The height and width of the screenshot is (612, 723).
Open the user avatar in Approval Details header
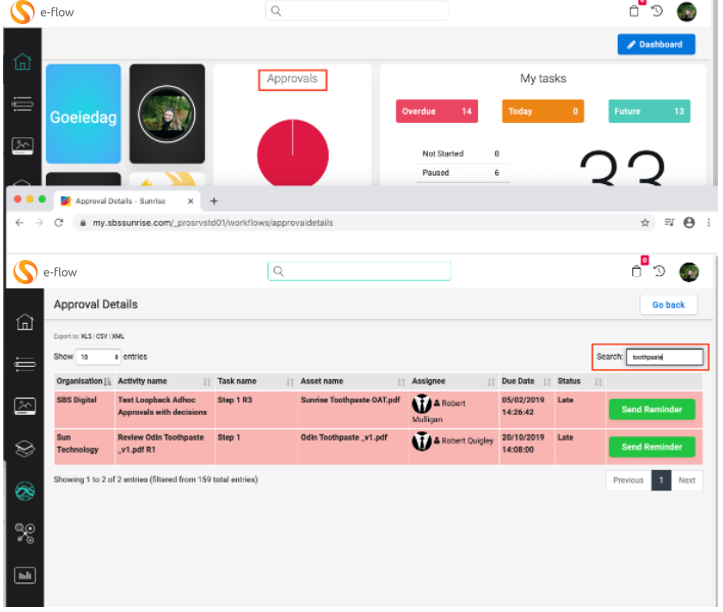689,272
